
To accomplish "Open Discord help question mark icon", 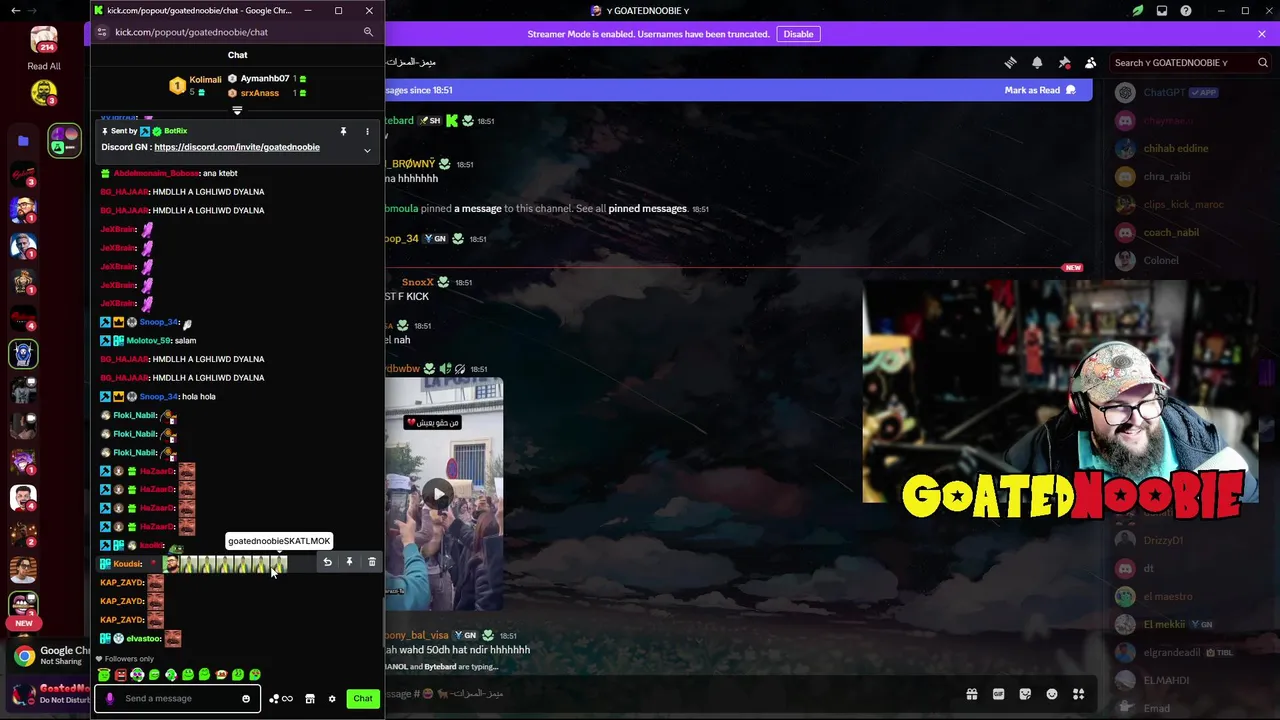I will coord(1186,11).
